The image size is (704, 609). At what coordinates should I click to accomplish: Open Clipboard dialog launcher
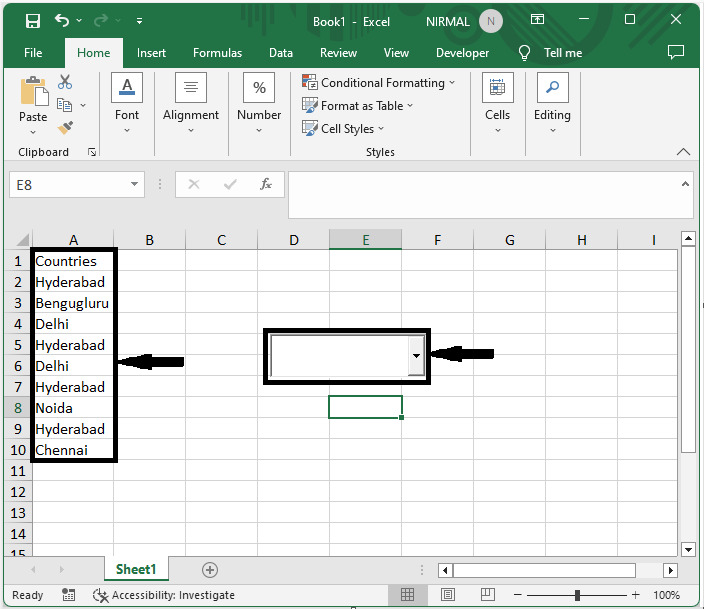(92, 152)
